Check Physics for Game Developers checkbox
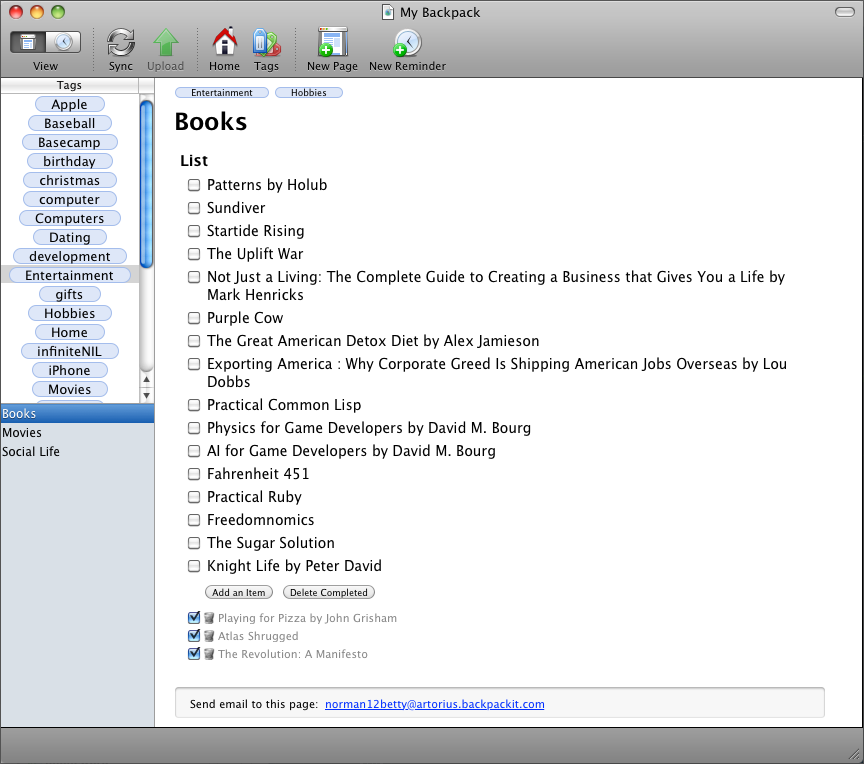 (194, 428)
